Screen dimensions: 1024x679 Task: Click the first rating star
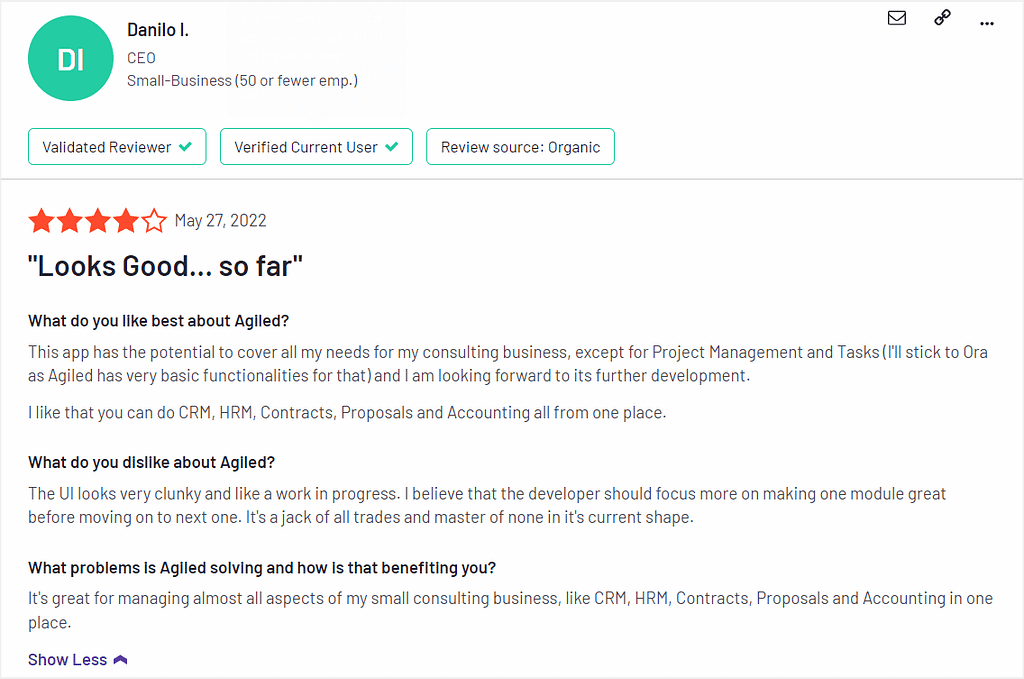coord(41,221)
